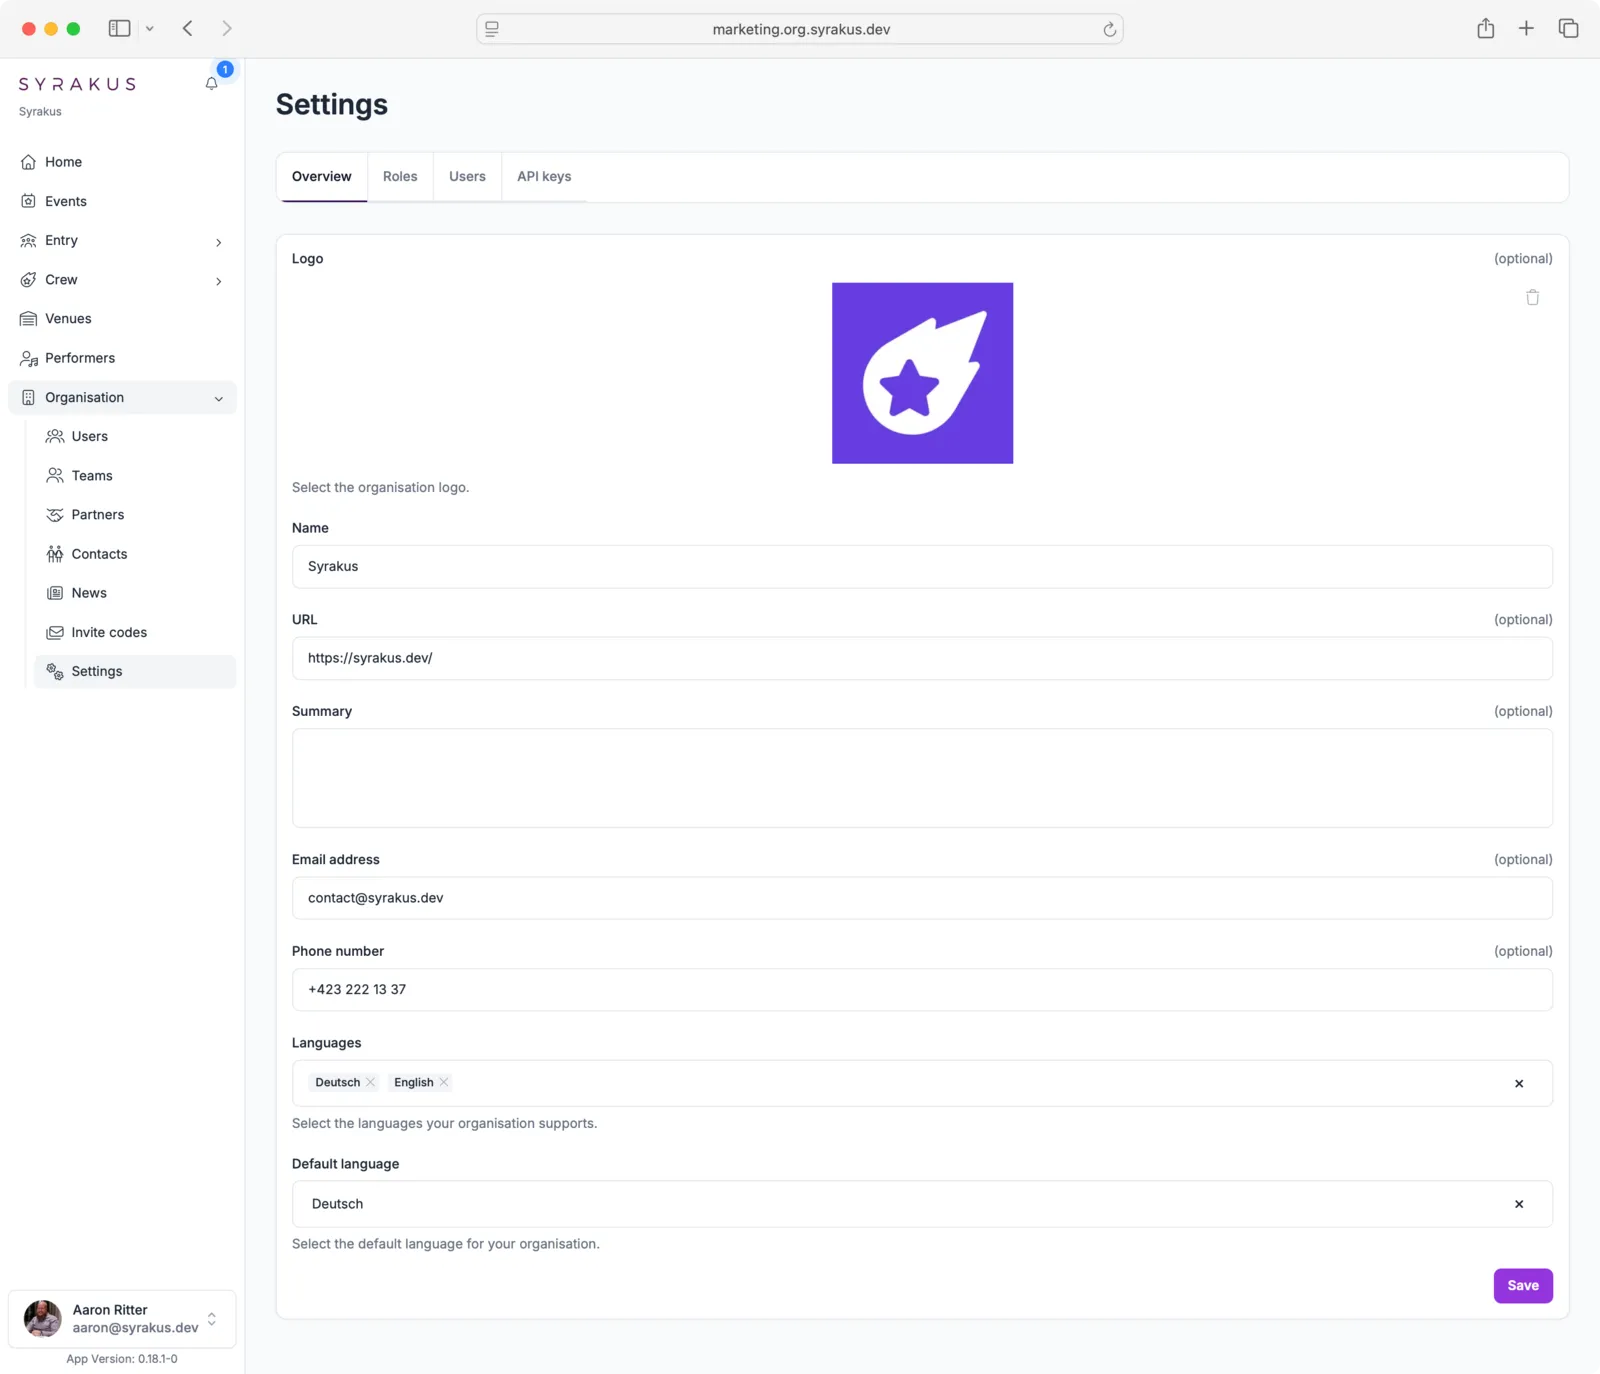1600x1374 pixels.
Task: Expand the Entry sidebar section
Action: click(218, 242)
